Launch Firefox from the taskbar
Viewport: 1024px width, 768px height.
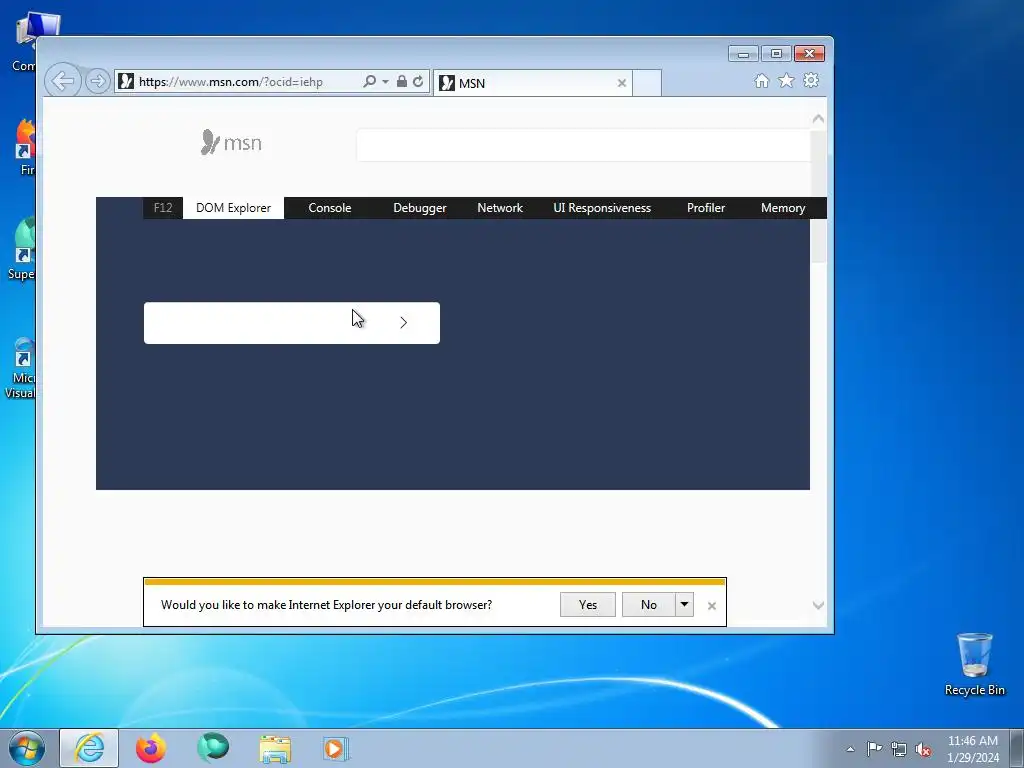pyautogui.click(x=151, y=748)
